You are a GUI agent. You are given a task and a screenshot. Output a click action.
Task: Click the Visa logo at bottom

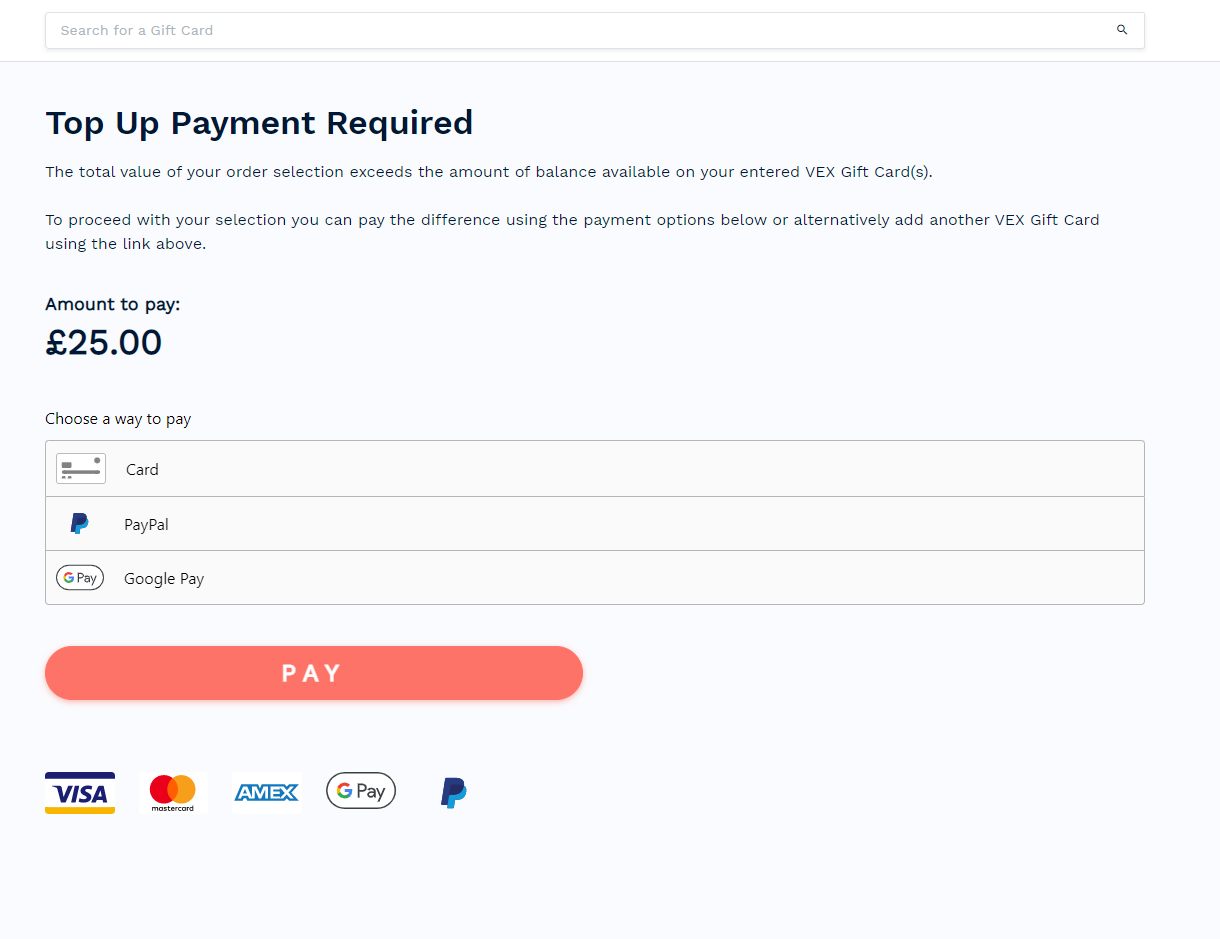[x=80, y=793]
